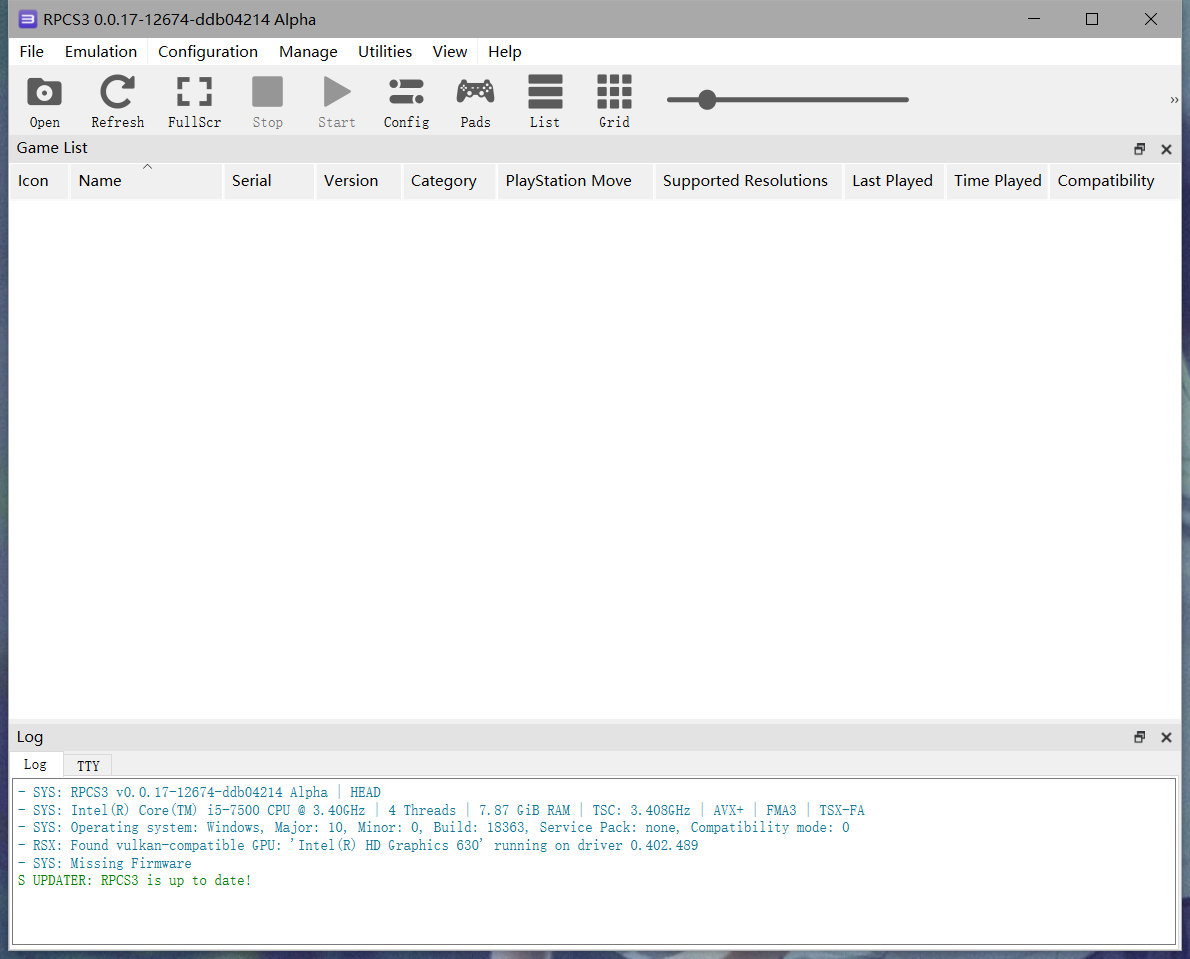Expand the toolbar overflow chevron
The image size is (1190, 959).
1174,100
